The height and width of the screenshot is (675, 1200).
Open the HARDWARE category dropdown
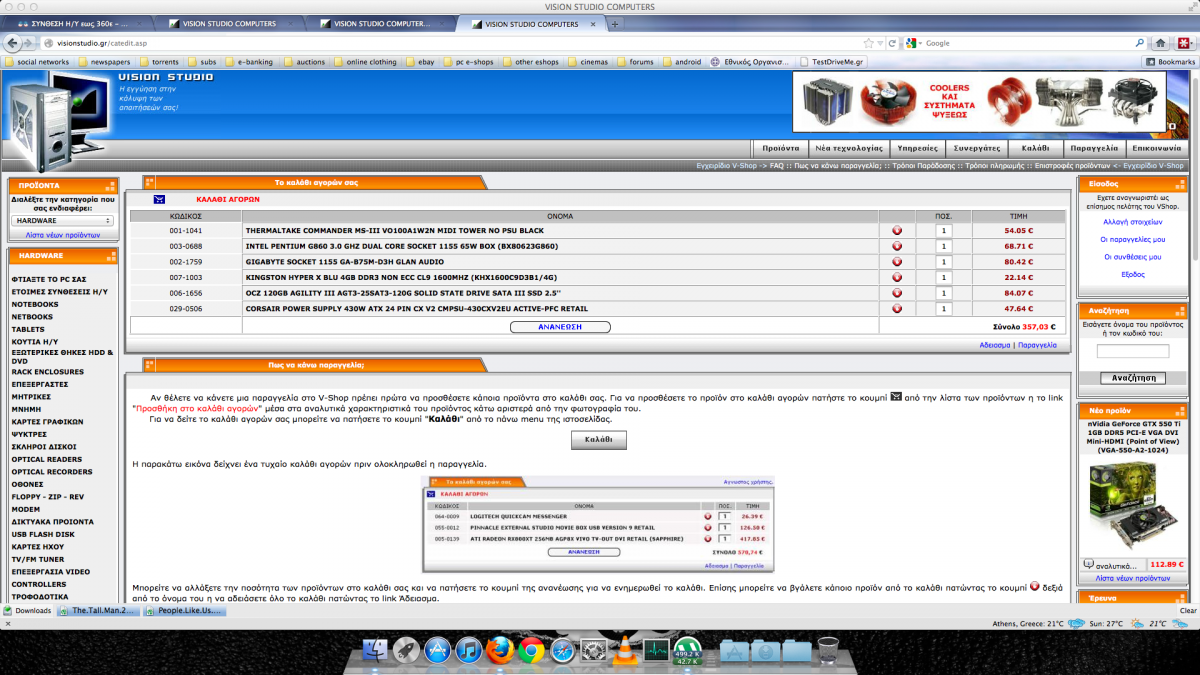click(62, 220)
